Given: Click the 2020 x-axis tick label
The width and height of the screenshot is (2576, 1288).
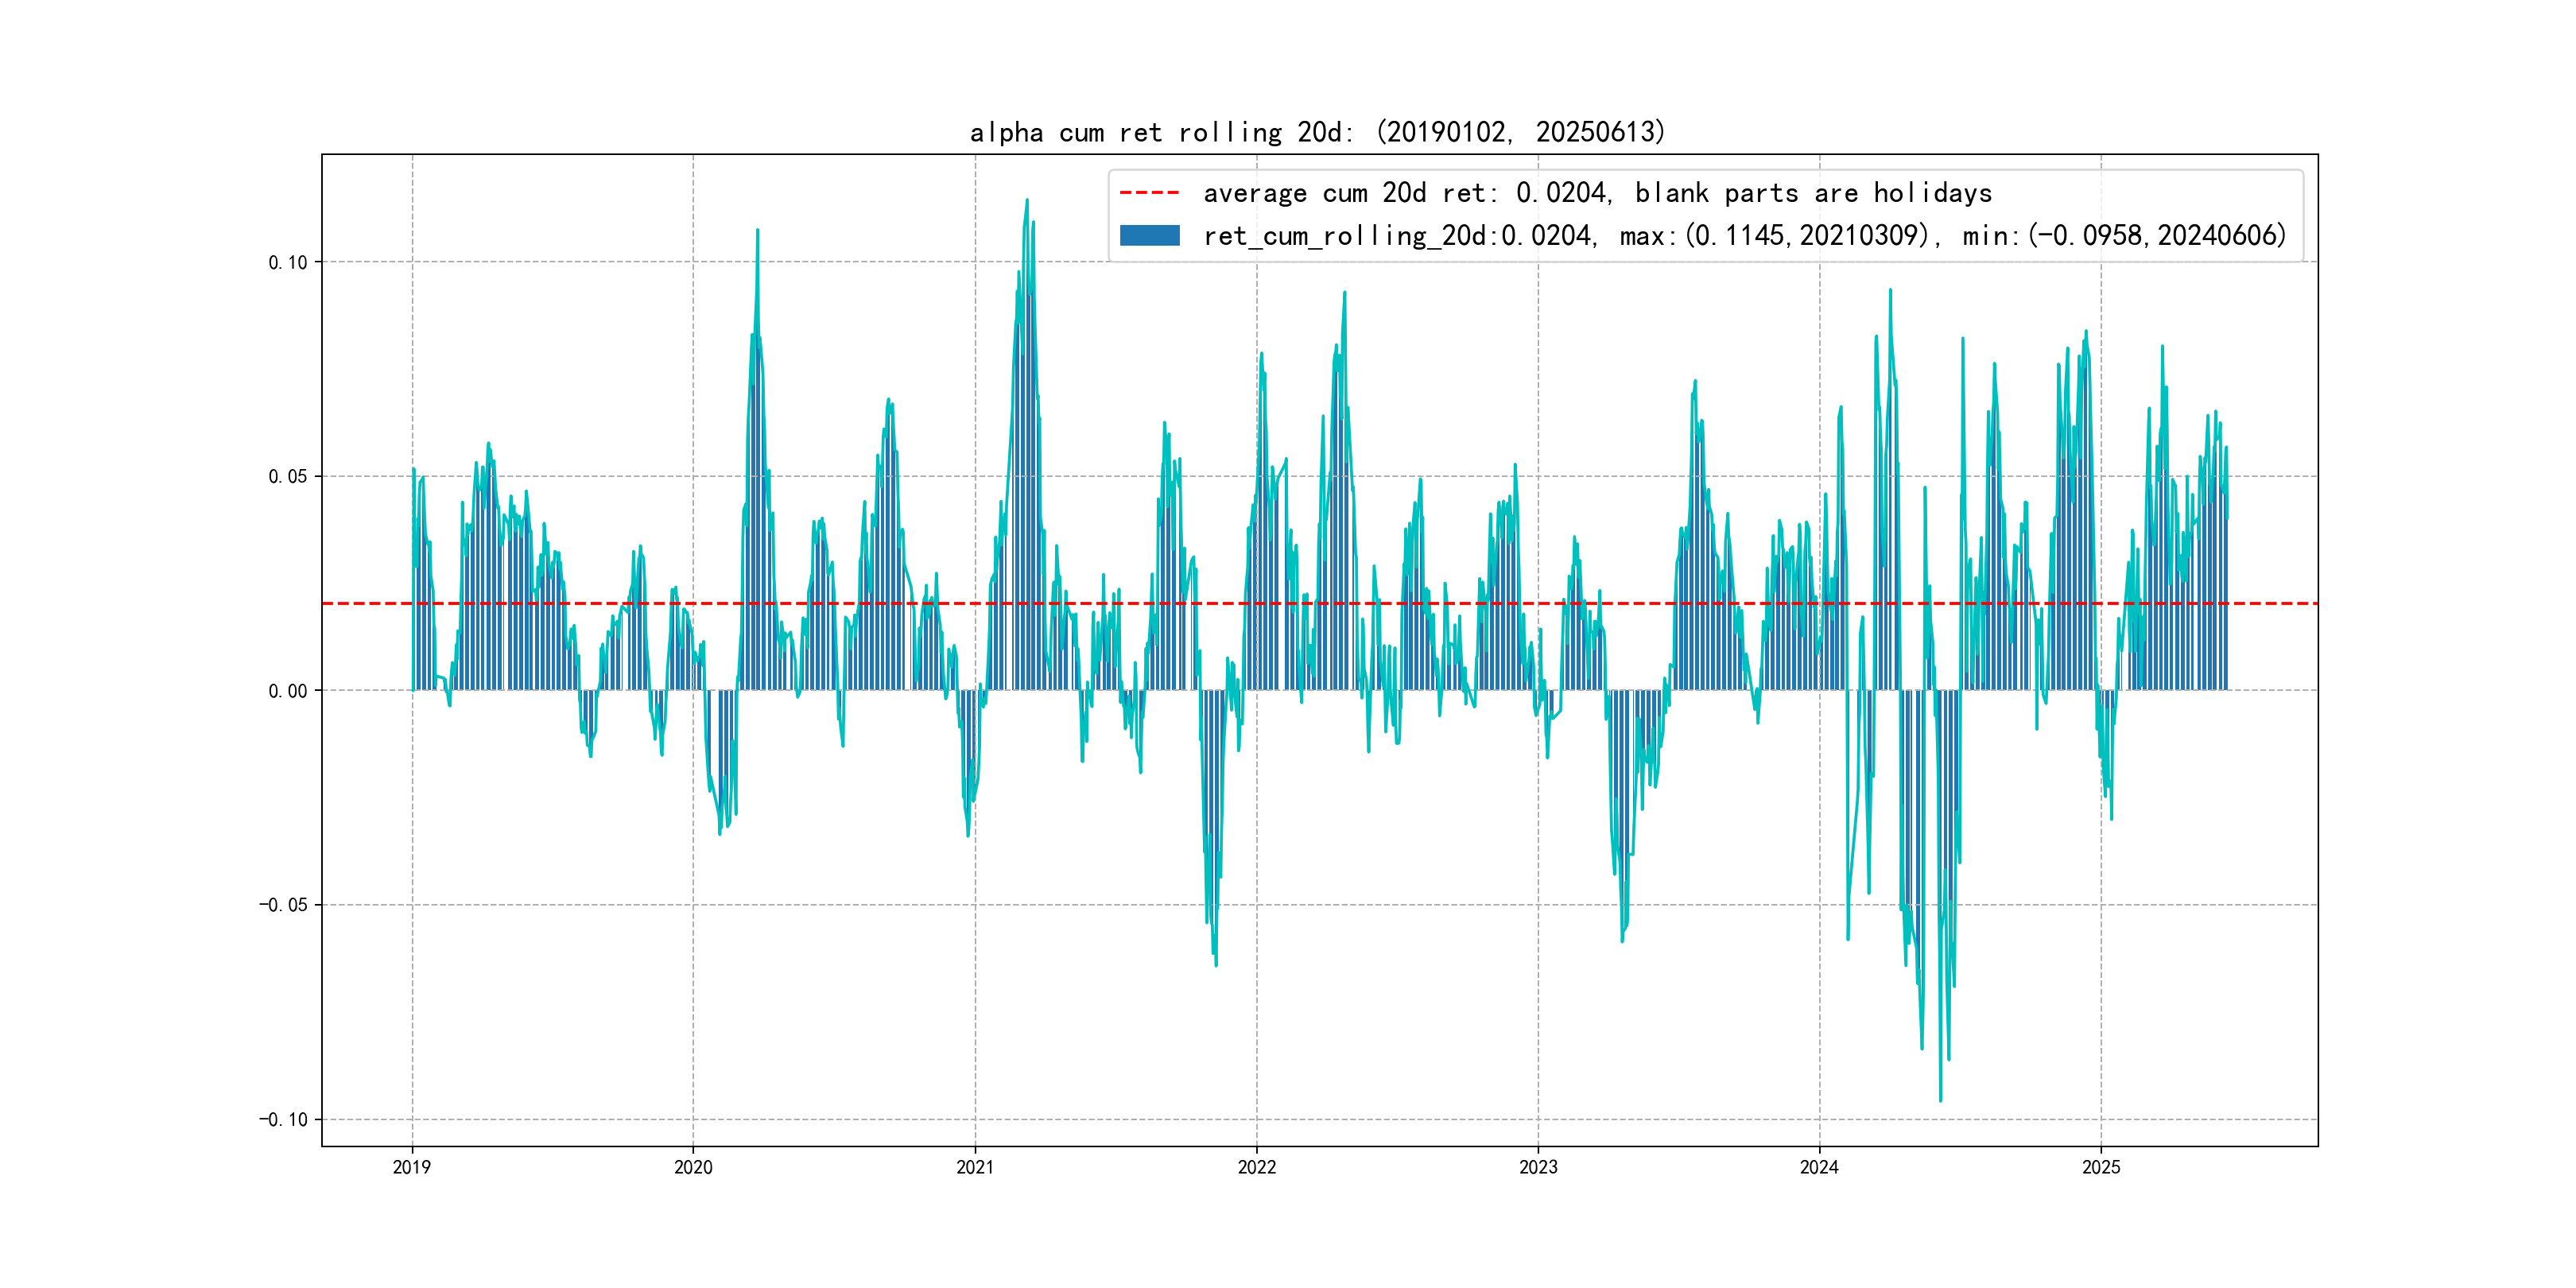Looking at the screenshot, I should [x=693, y=1167].
